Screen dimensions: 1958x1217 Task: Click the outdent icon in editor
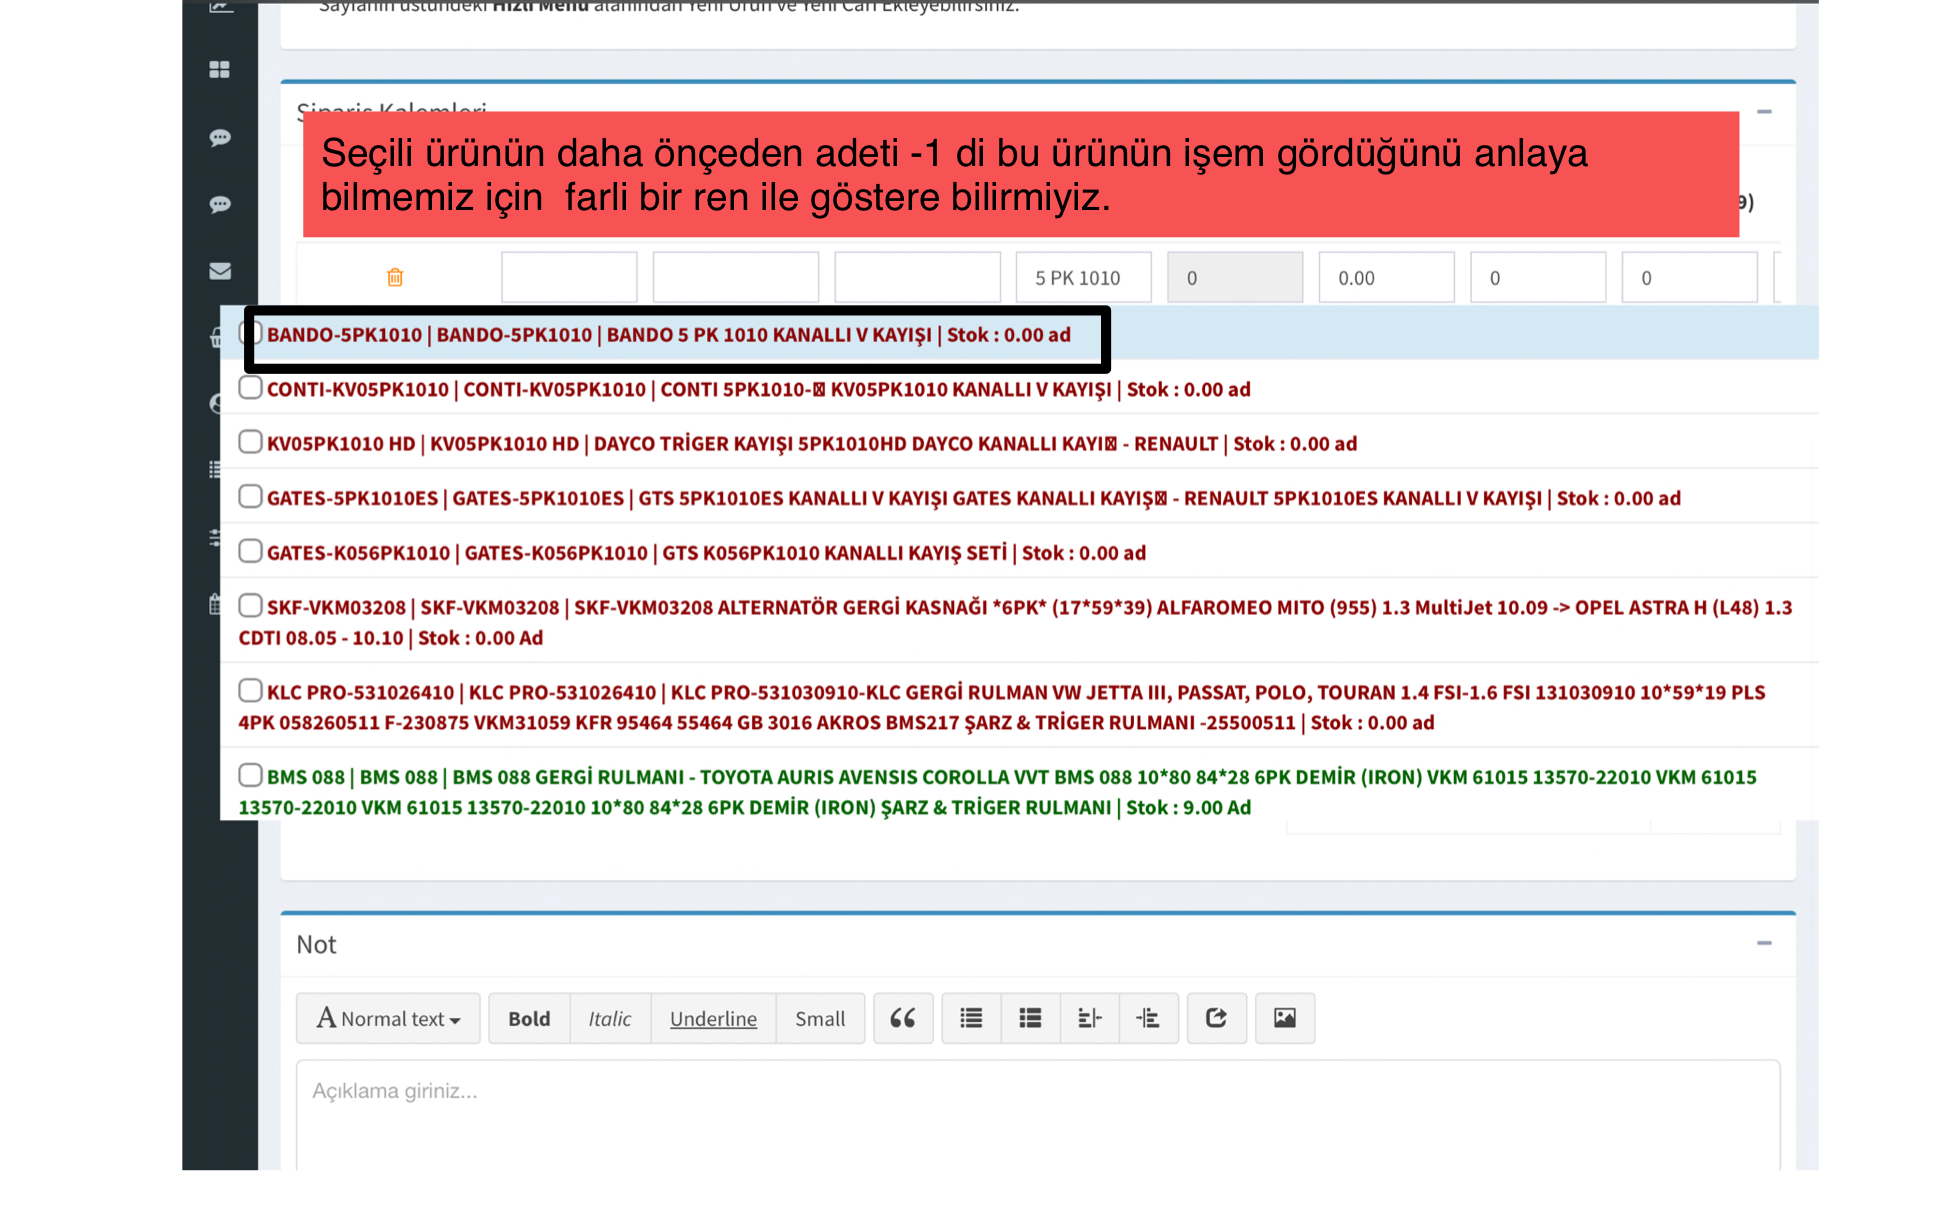[1089, 1018]
